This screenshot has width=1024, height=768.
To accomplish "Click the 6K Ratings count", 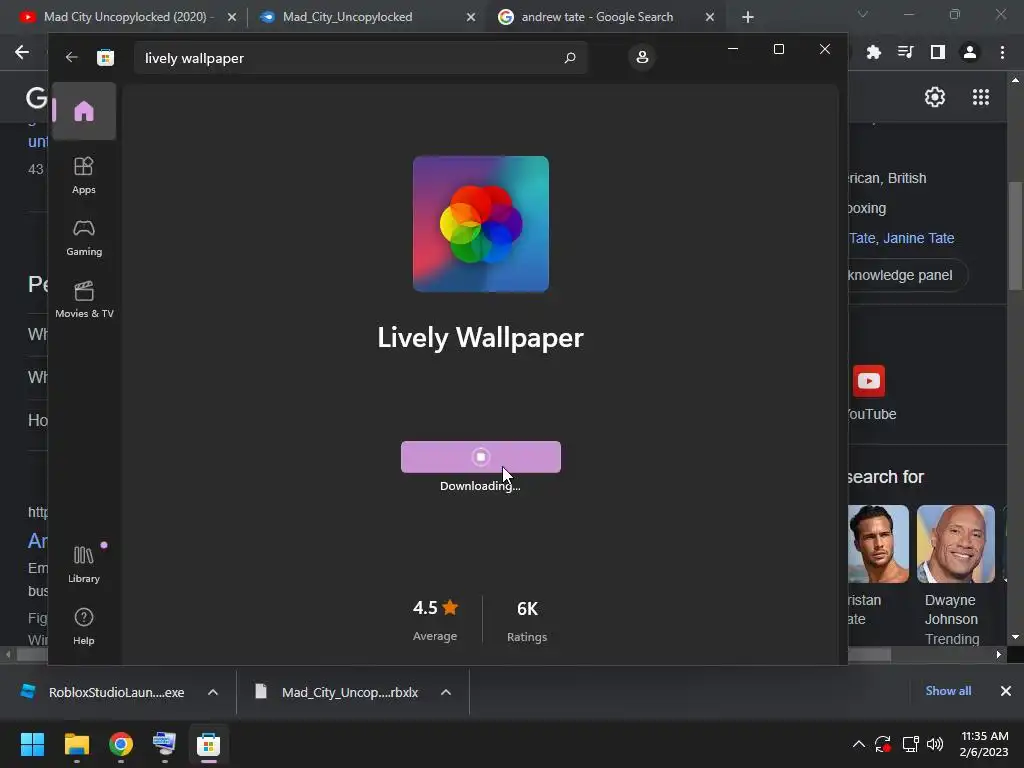I will pyautogui.click(x=527, y=618).
